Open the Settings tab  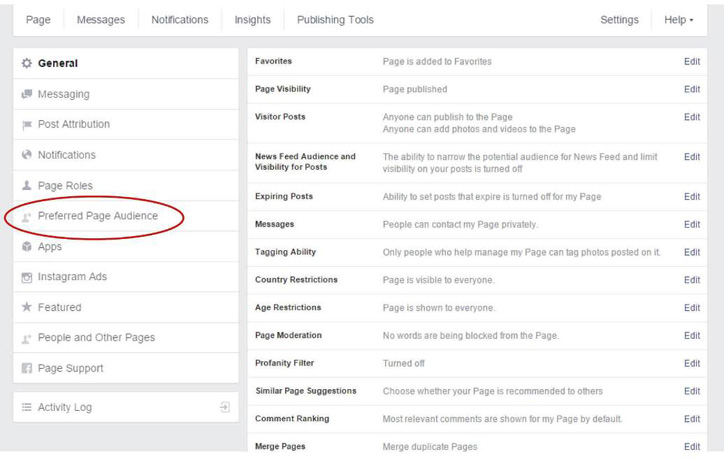coord(619,20)
